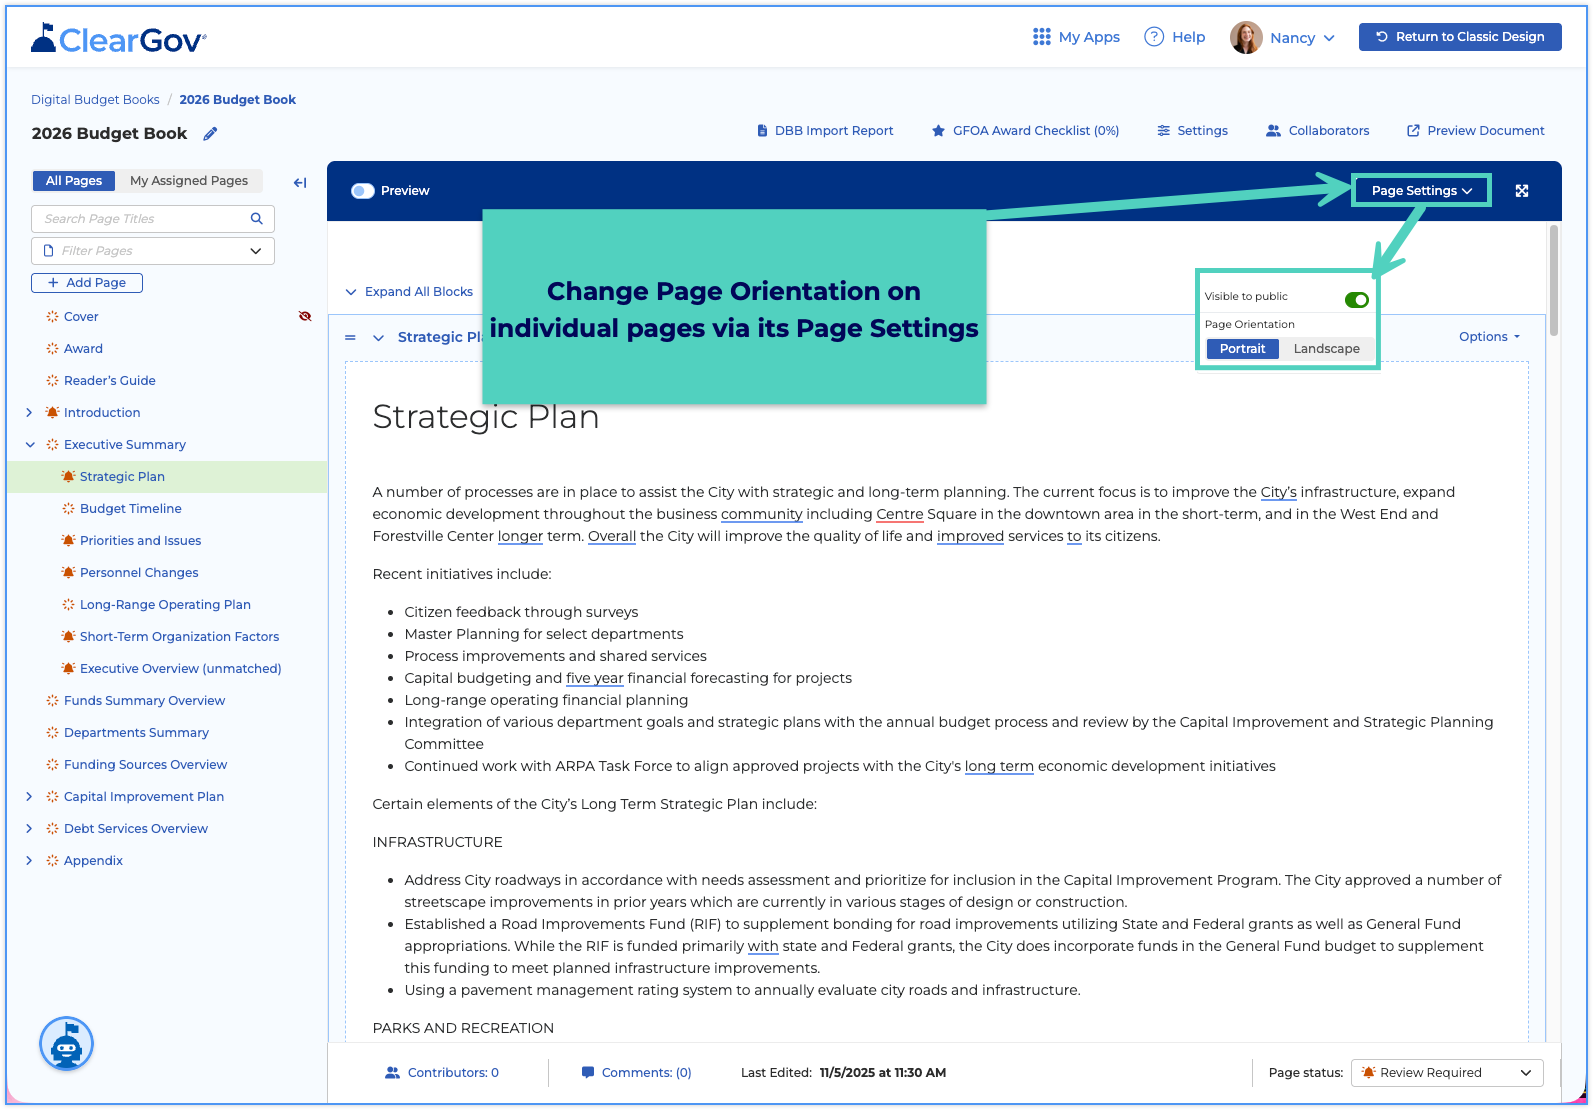Open Digital Budget Books breadcrumb
This screenshot has height=1110, width=1593.
coord(95,100)
